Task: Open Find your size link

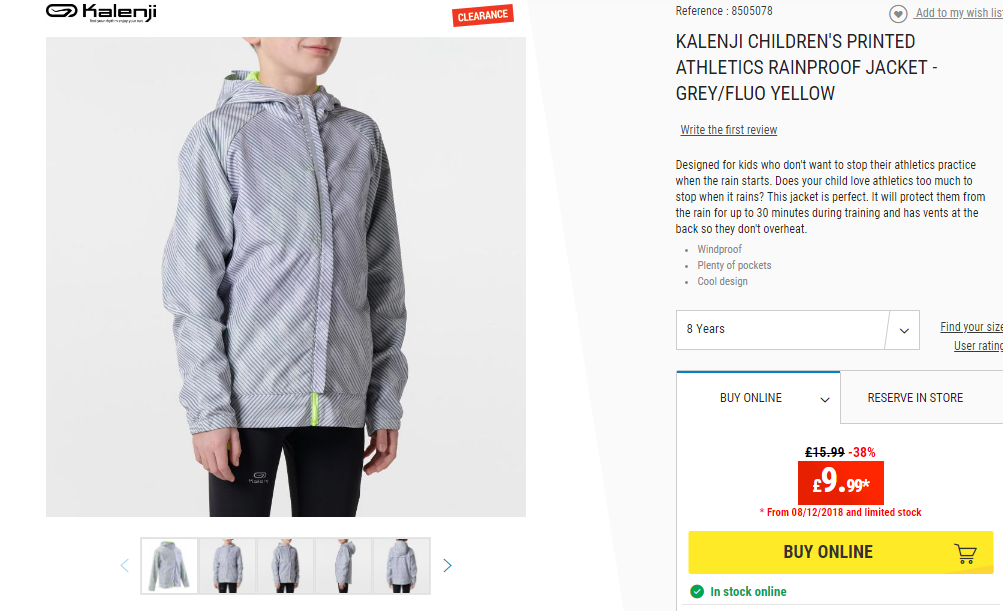Action: (971, 327)
